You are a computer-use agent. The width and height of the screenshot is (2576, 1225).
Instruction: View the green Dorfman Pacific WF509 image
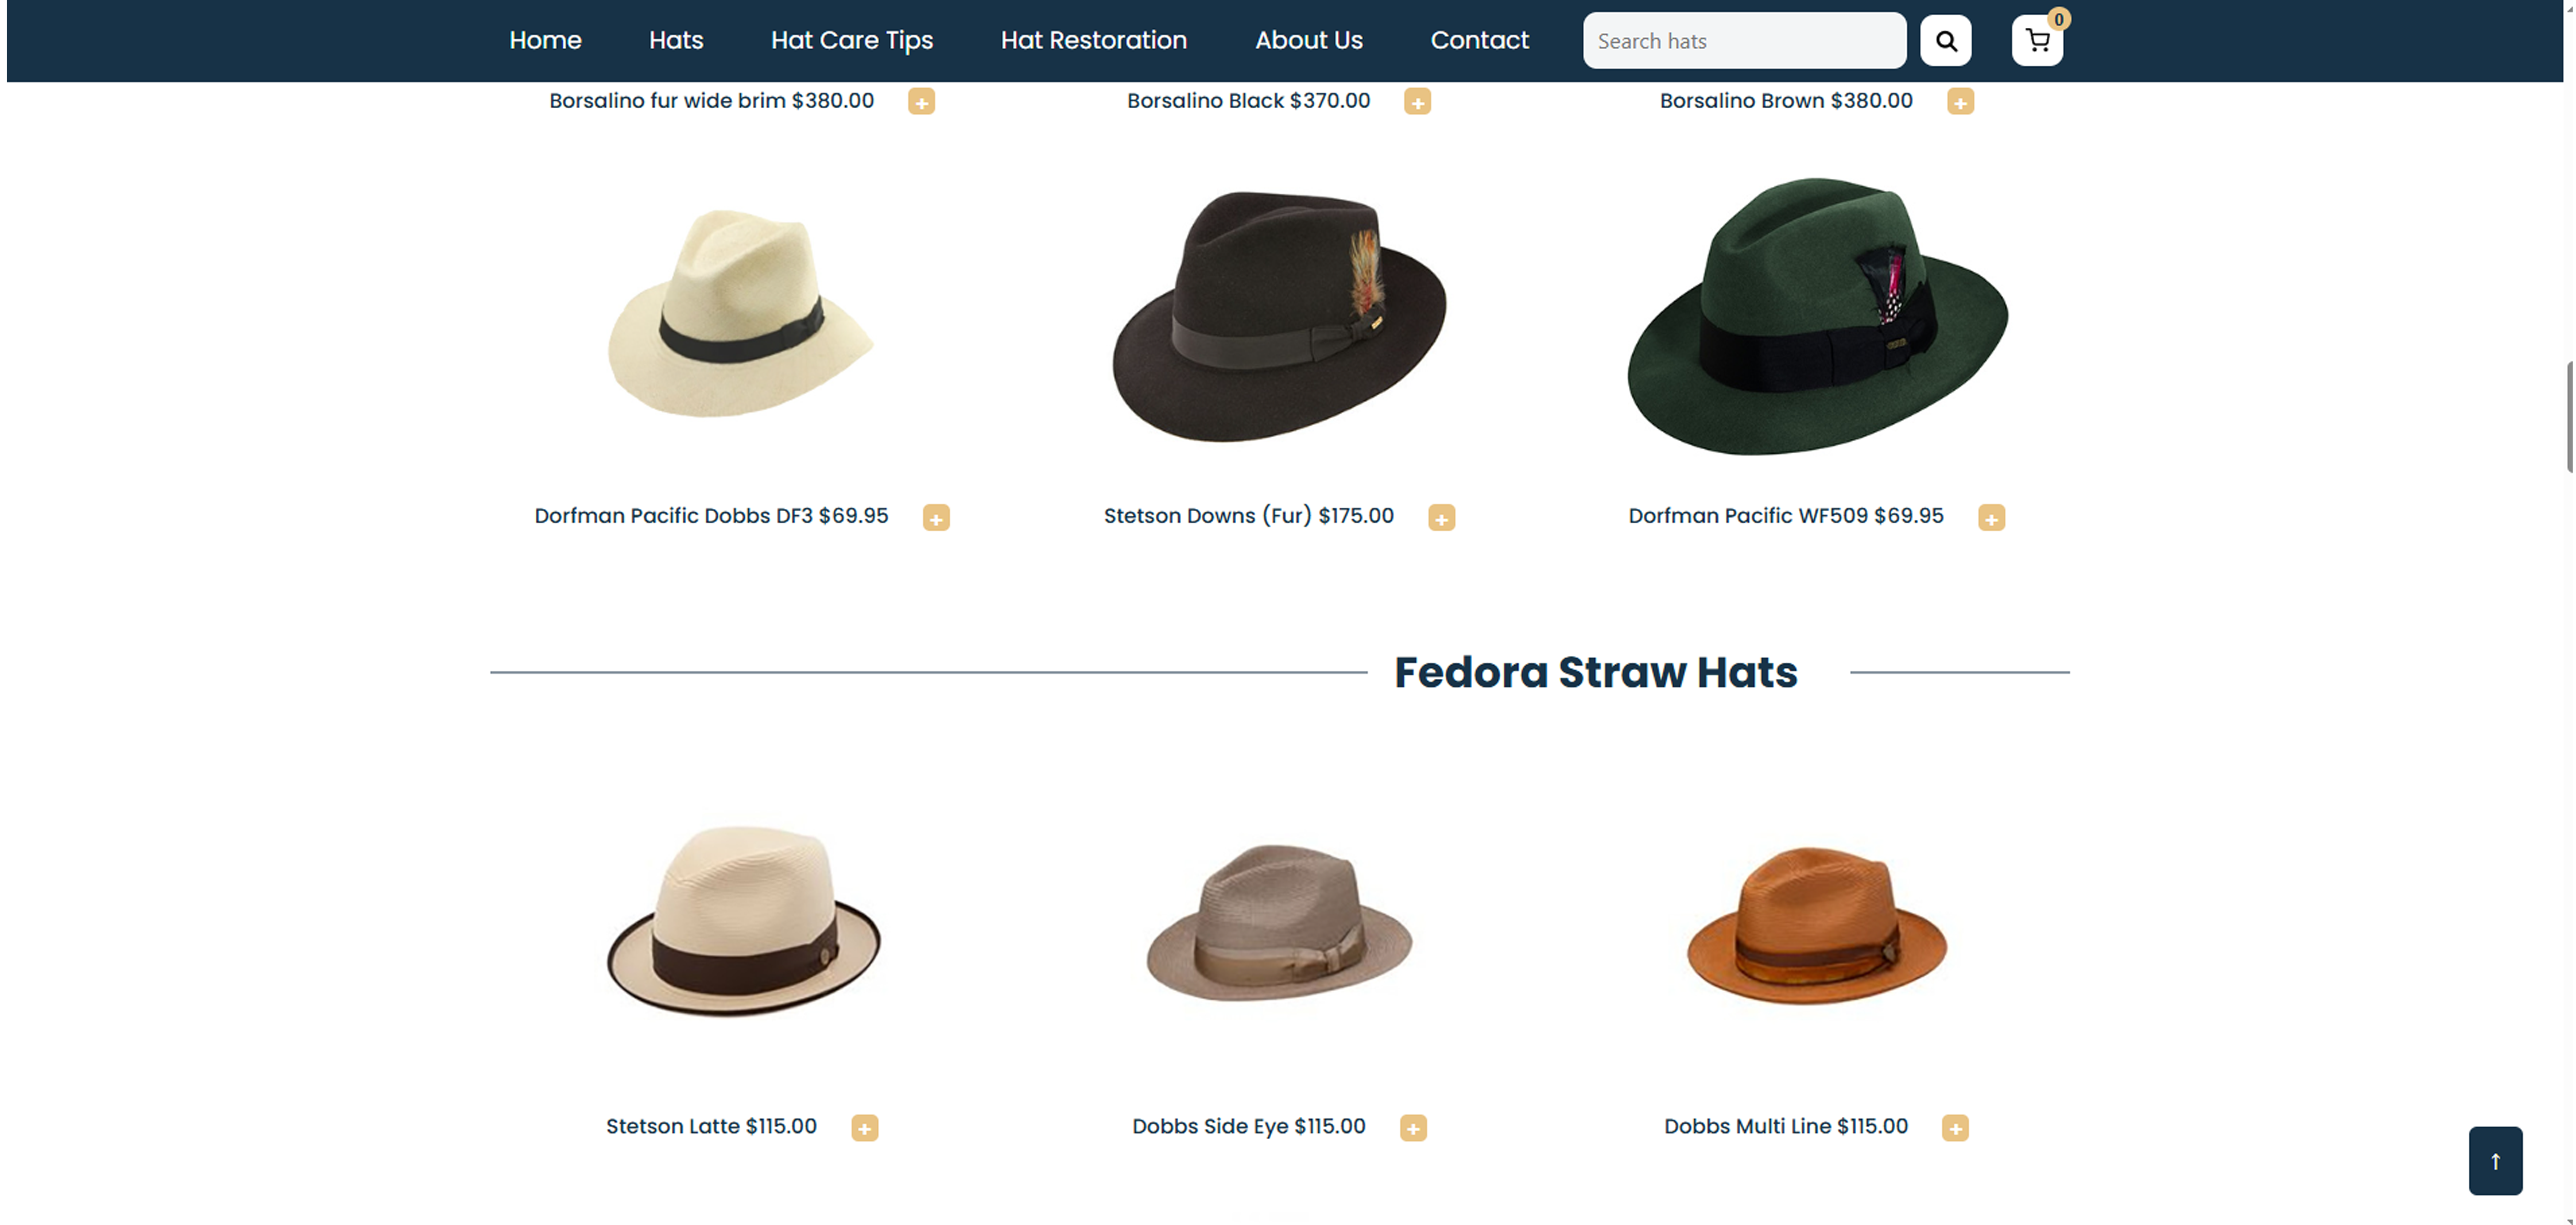click(1817, 316)
